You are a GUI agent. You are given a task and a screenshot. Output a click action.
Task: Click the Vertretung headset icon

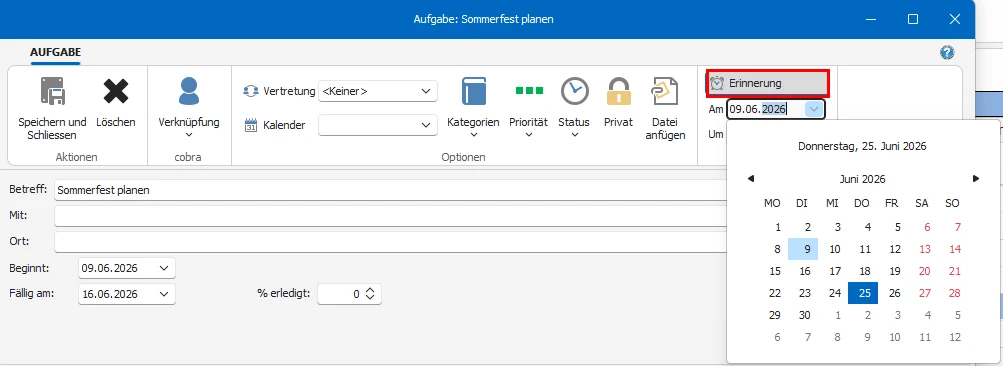(x=251, y=91)
